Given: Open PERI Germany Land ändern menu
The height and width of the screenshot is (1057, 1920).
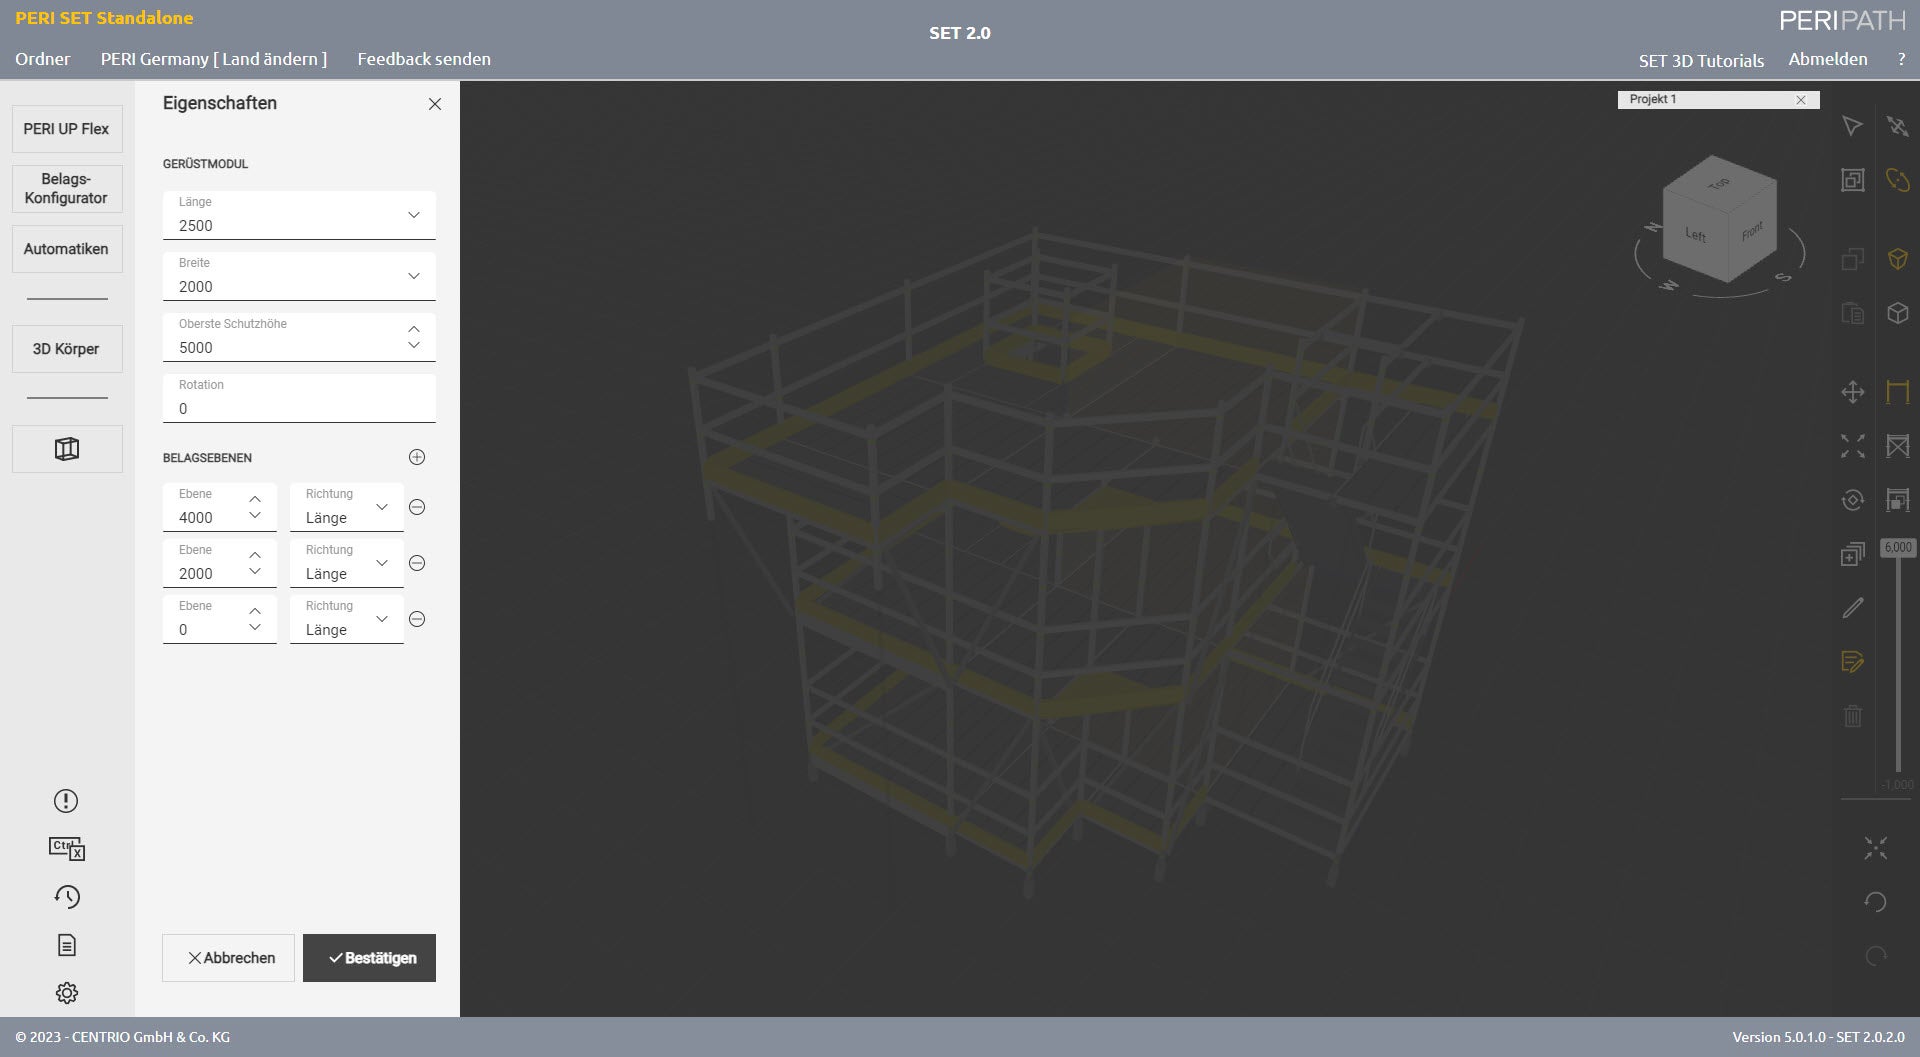Looking at the screenshot, I should pyautogui.click(x=212, y=59).
